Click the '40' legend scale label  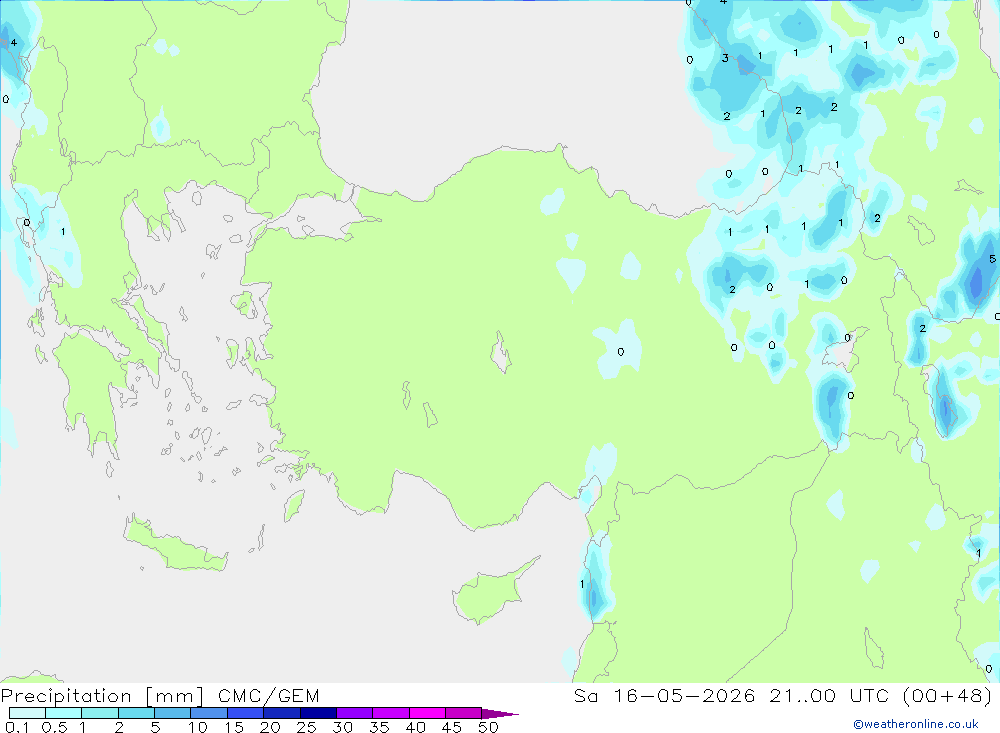pyautogui.click(x=416, y=727)
